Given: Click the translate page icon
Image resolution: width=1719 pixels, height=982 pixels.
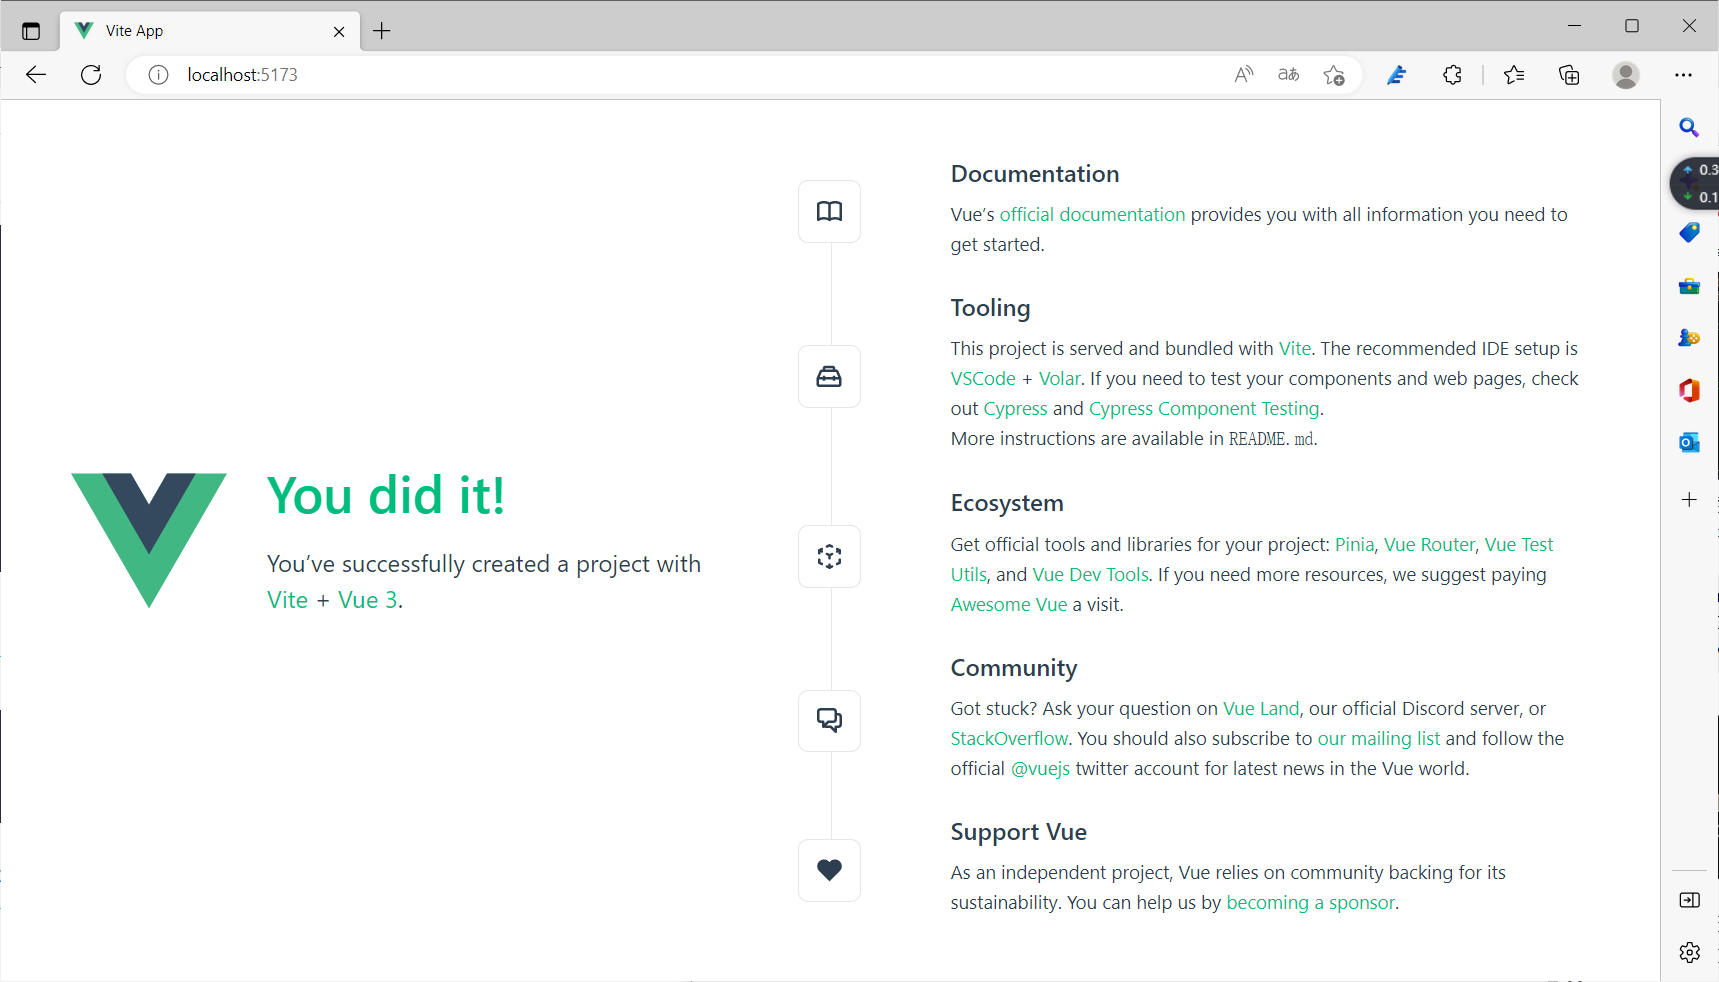Looking at the screenshot, I should pyautogui.click(x=1288, y=75).
